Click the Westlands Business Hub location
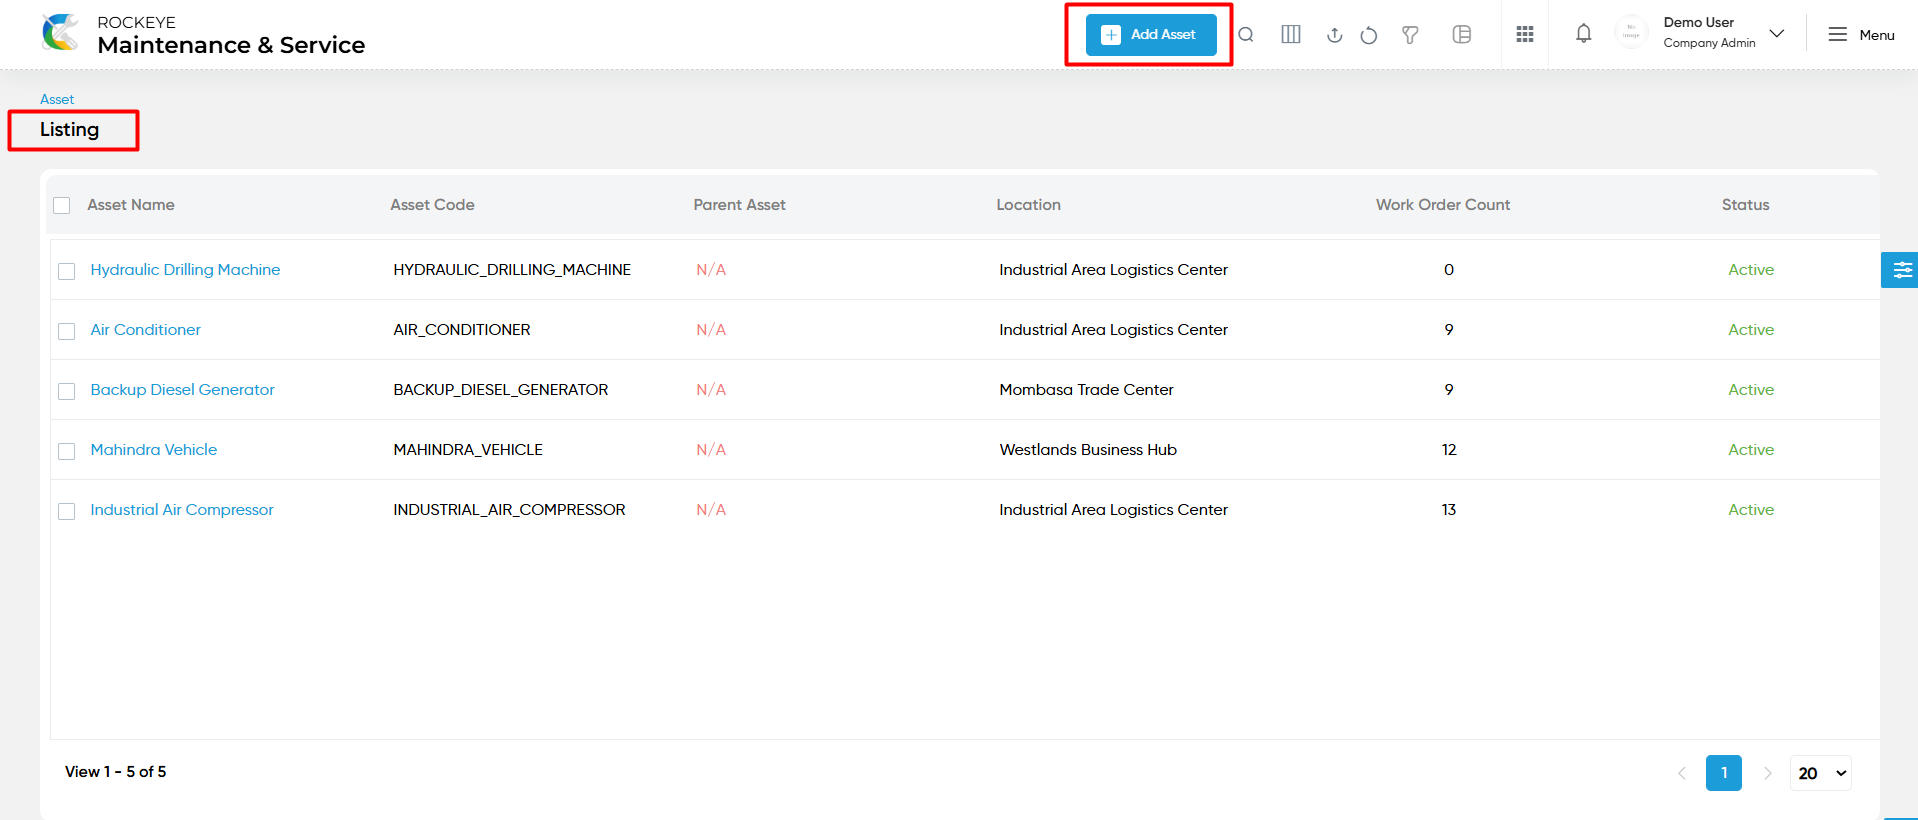Image resolution: width=1918 pixels, height=820 pixels. (1088, 450)
